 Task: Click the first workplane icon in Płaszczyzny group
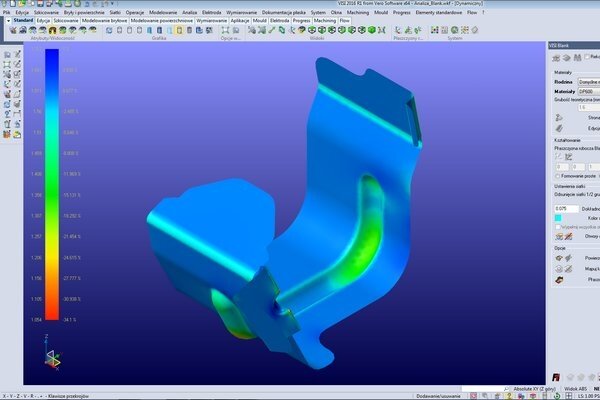(x=398, y=30)
